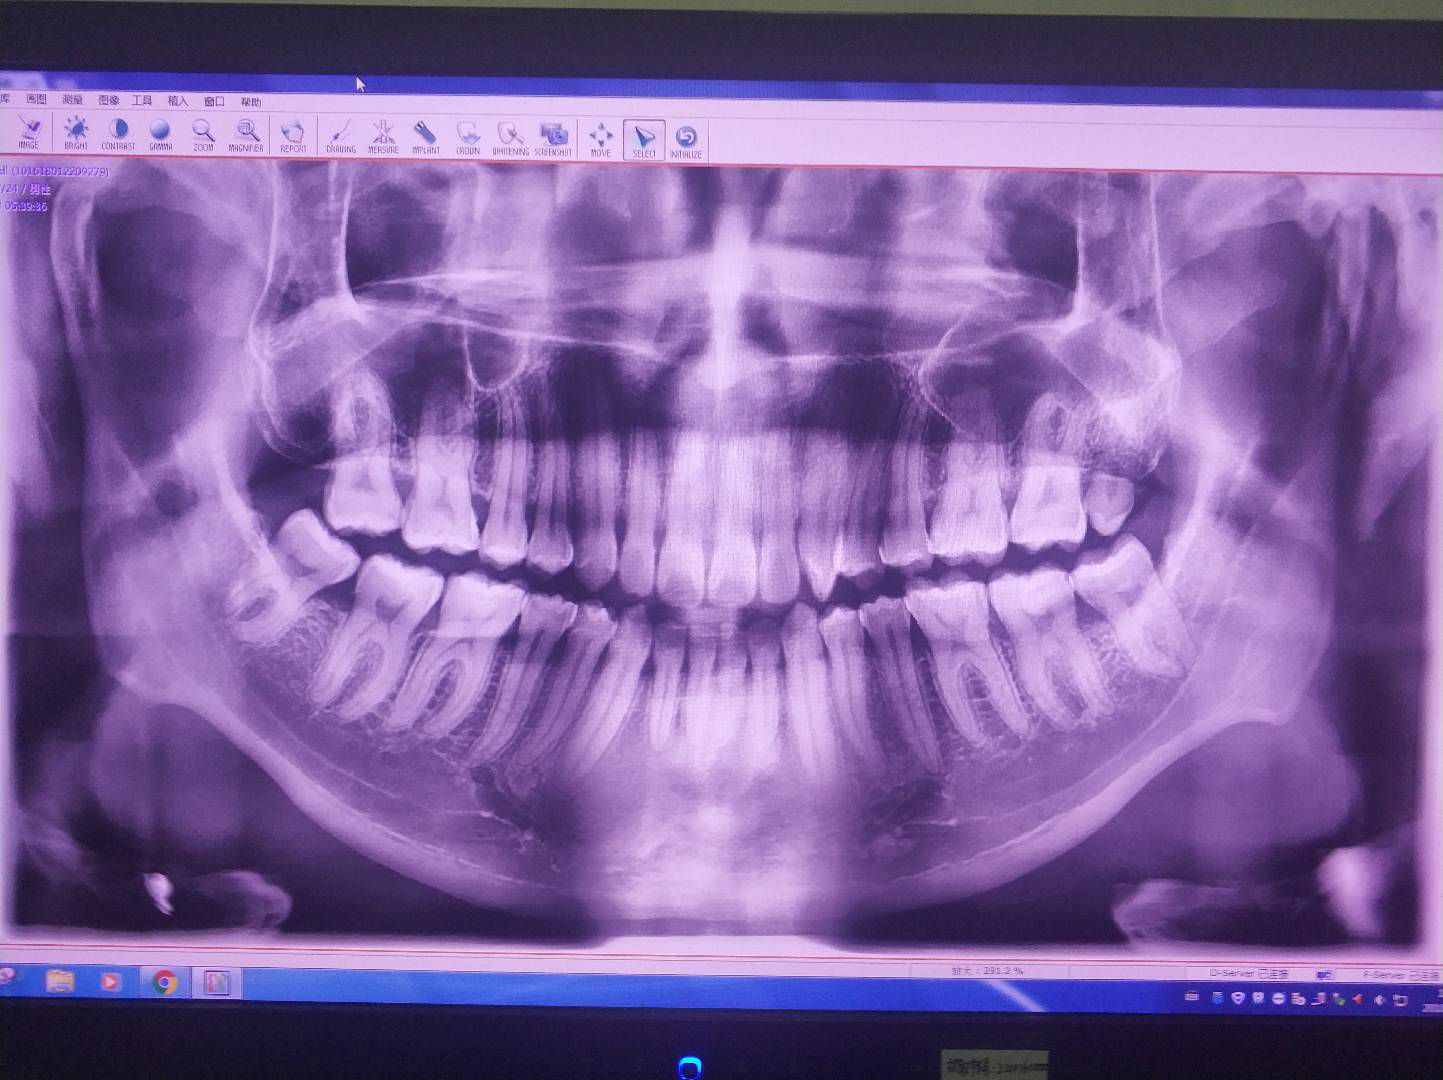The image size is (1443, 1080).
Task: Click the F-Server connection status
Action: click(x=1400, y=975)
